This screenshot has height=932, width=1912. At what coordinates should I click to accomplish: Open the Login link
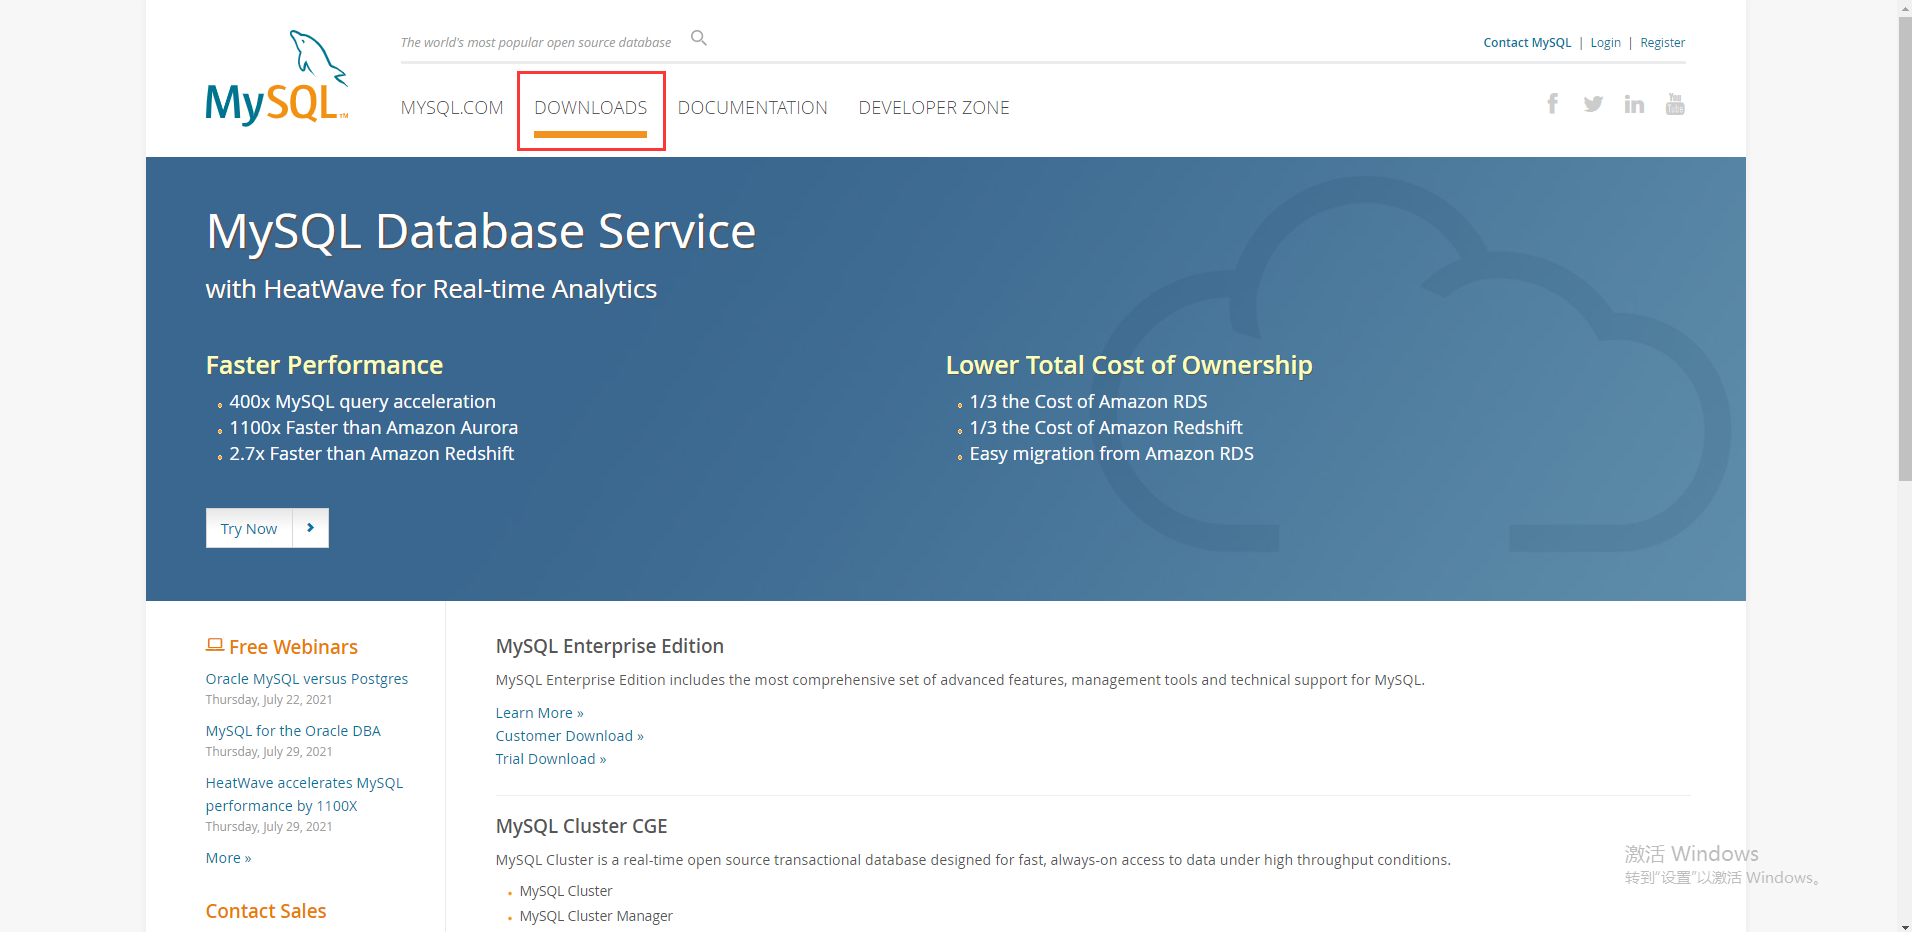(x=1606, y=43)
